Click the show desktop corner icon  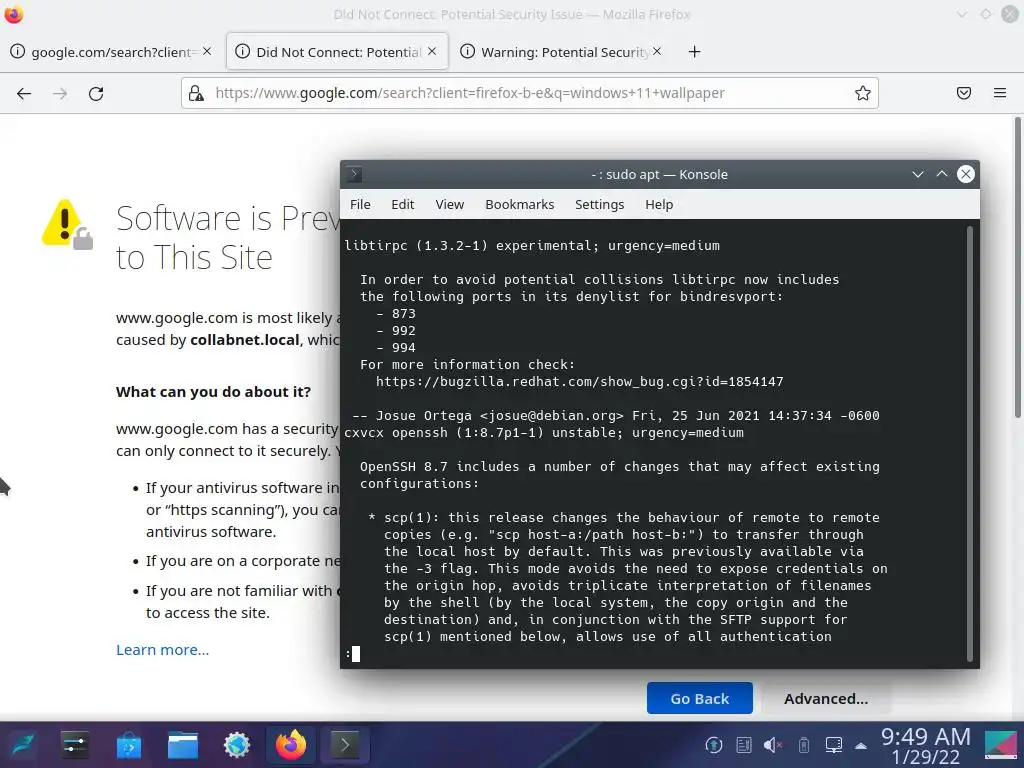pos(1001,745)
